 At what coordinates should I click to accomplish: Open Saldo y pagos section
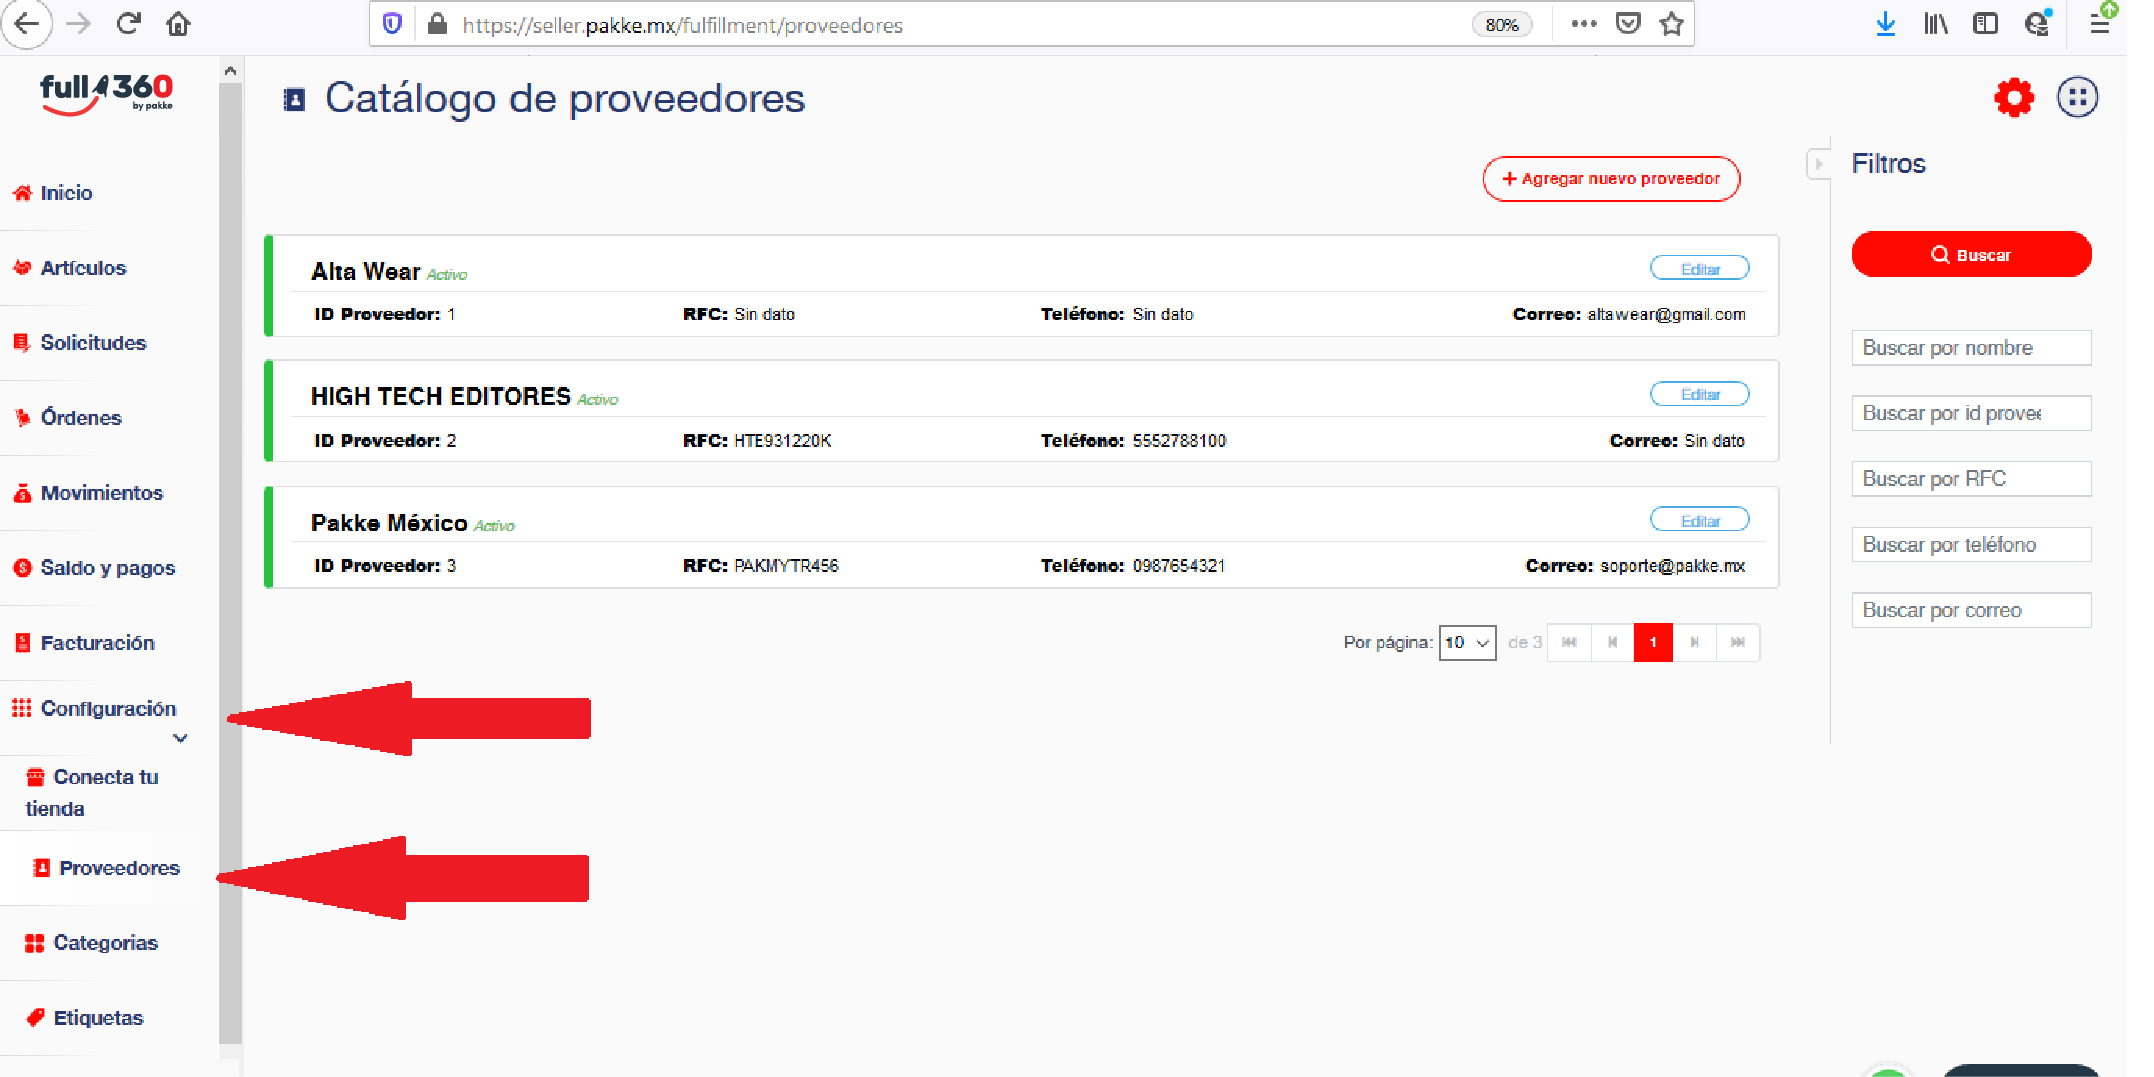click(107, 568)
